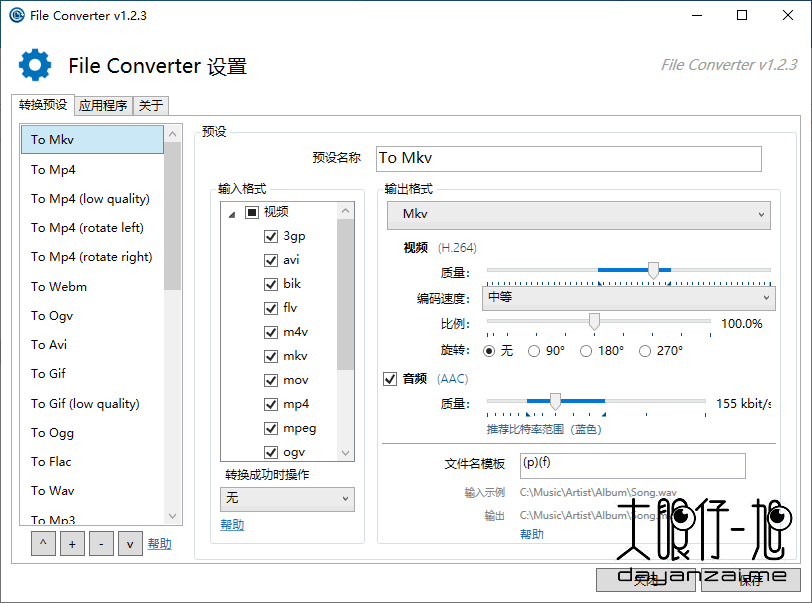Screen dimensions: 812x603
Task: Select the To Ogg preset
Action: click(x=92, y=433)
